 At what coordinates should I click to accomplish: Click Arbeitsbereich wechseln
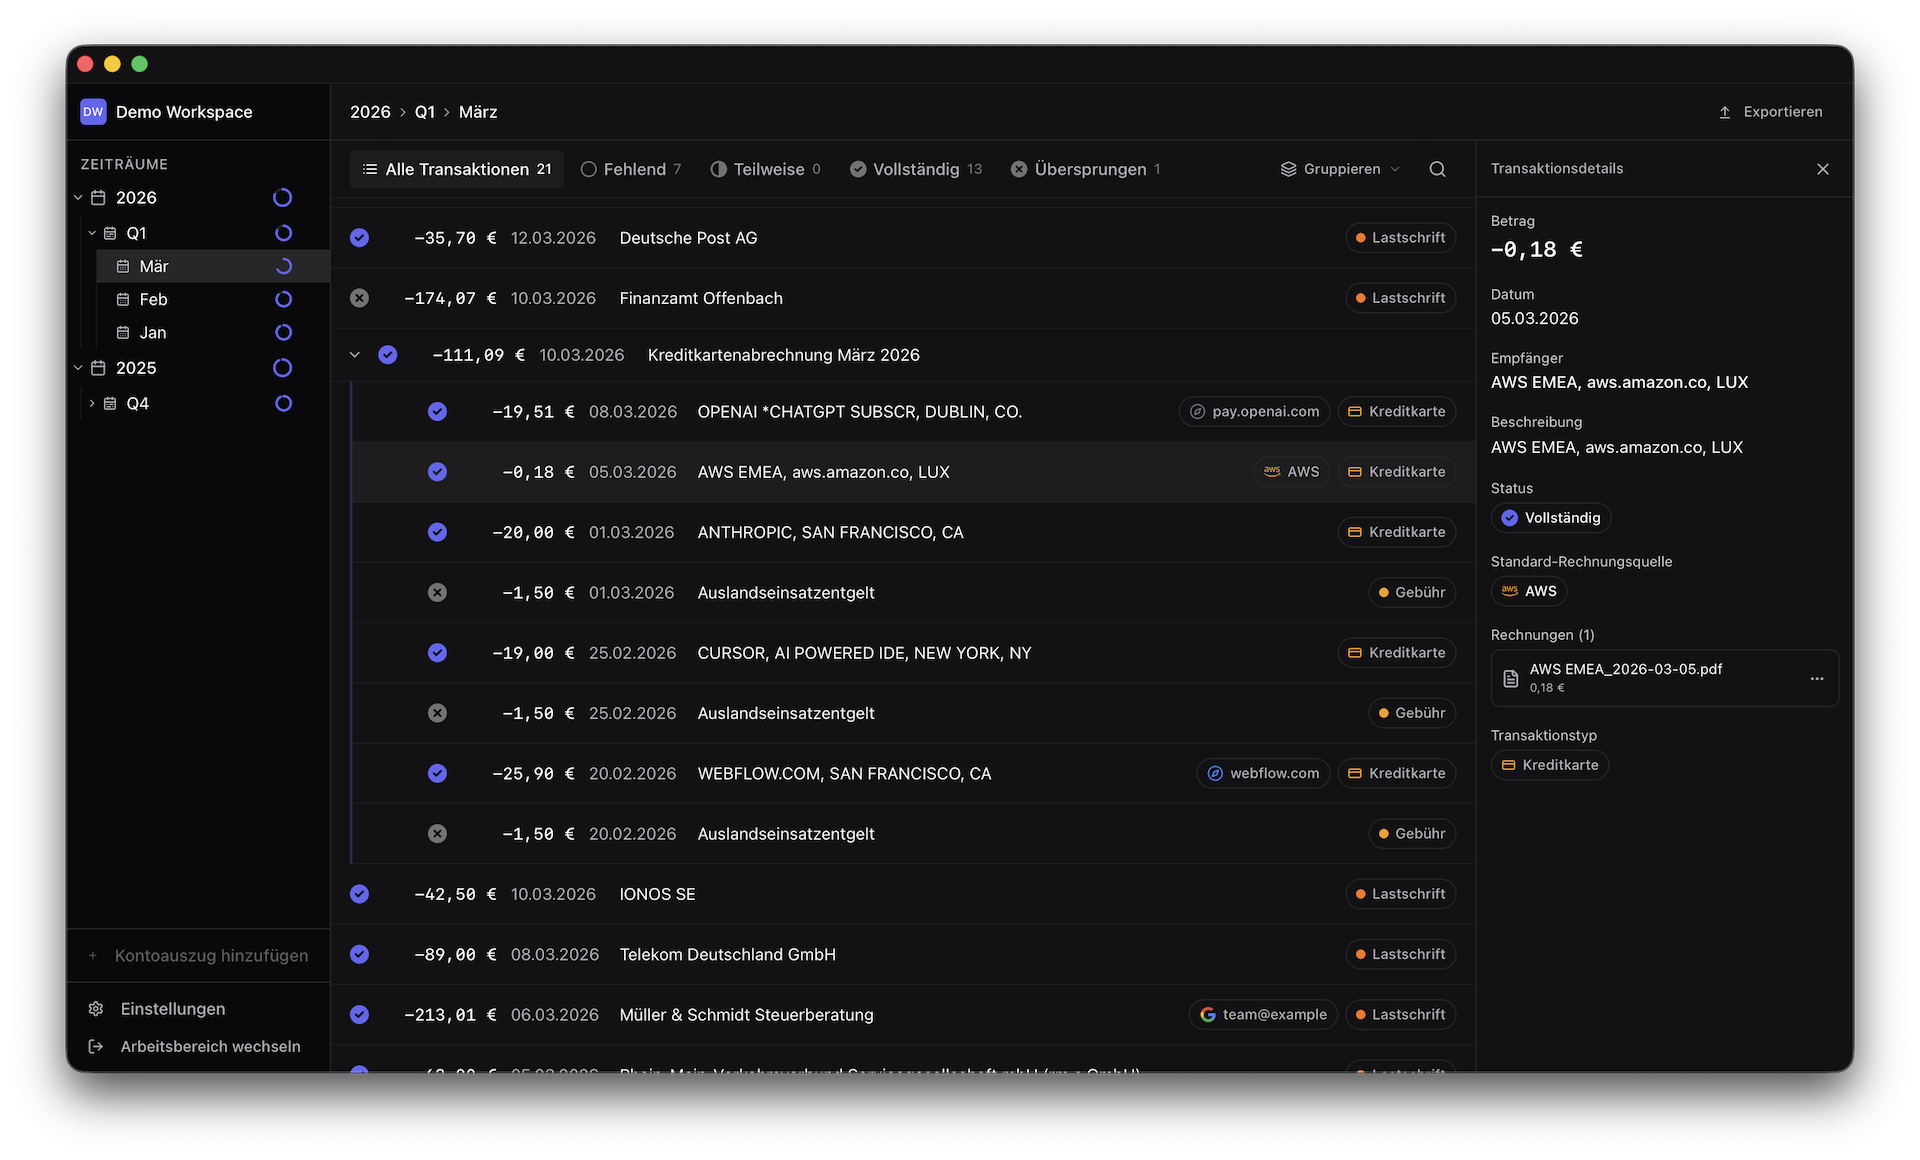point(198,1046)
